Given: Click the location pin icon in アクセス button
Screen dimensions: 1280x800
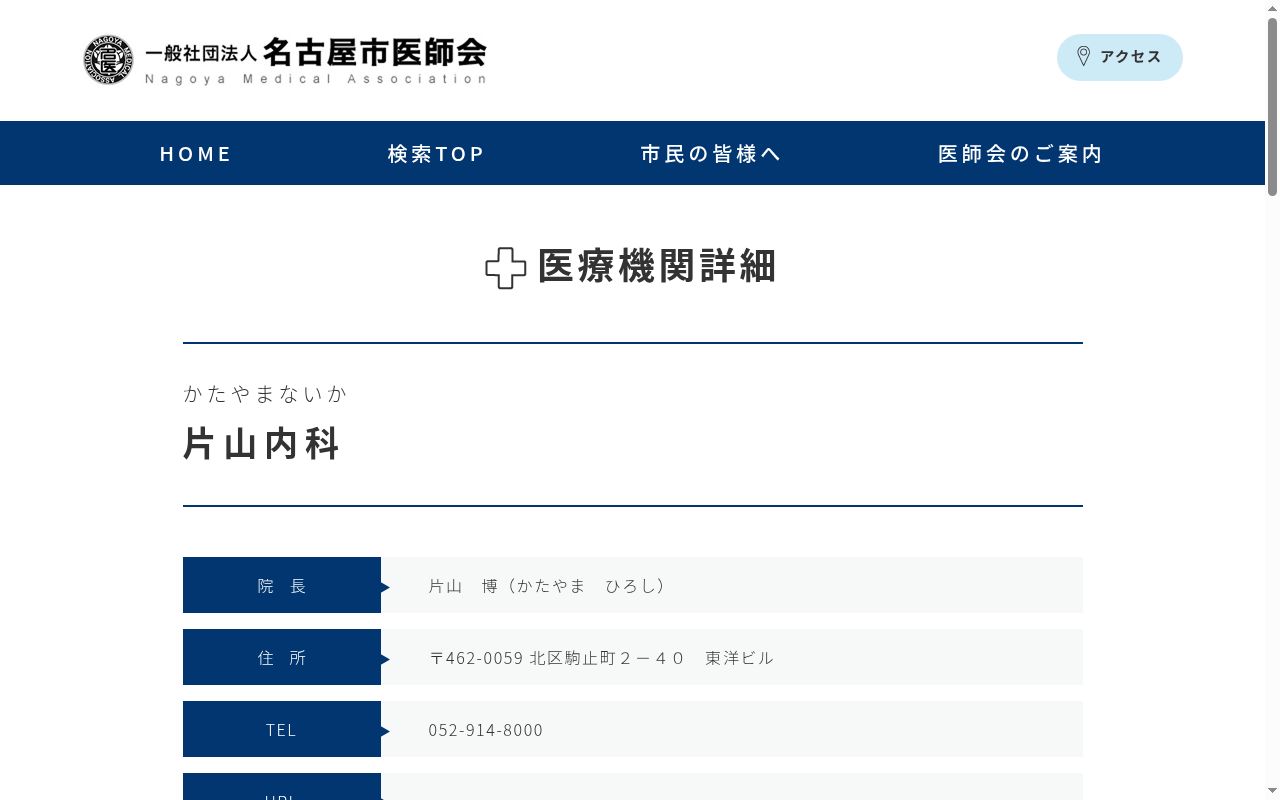Looking at the screenshot, I should pyautogui.click(x=1083, y=56).
